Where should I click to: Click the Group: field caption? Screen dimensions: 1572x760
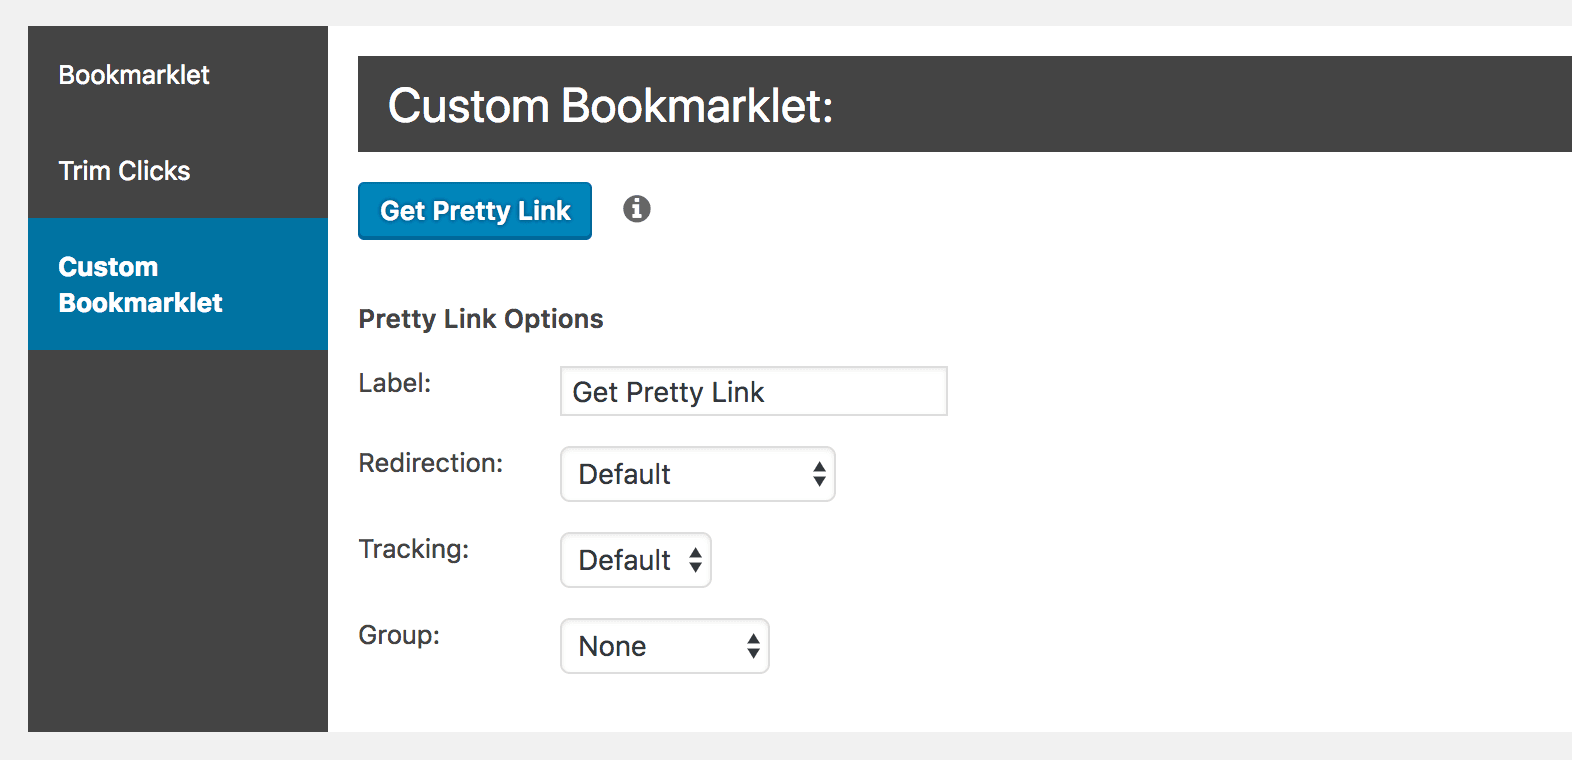pos(399,635)
